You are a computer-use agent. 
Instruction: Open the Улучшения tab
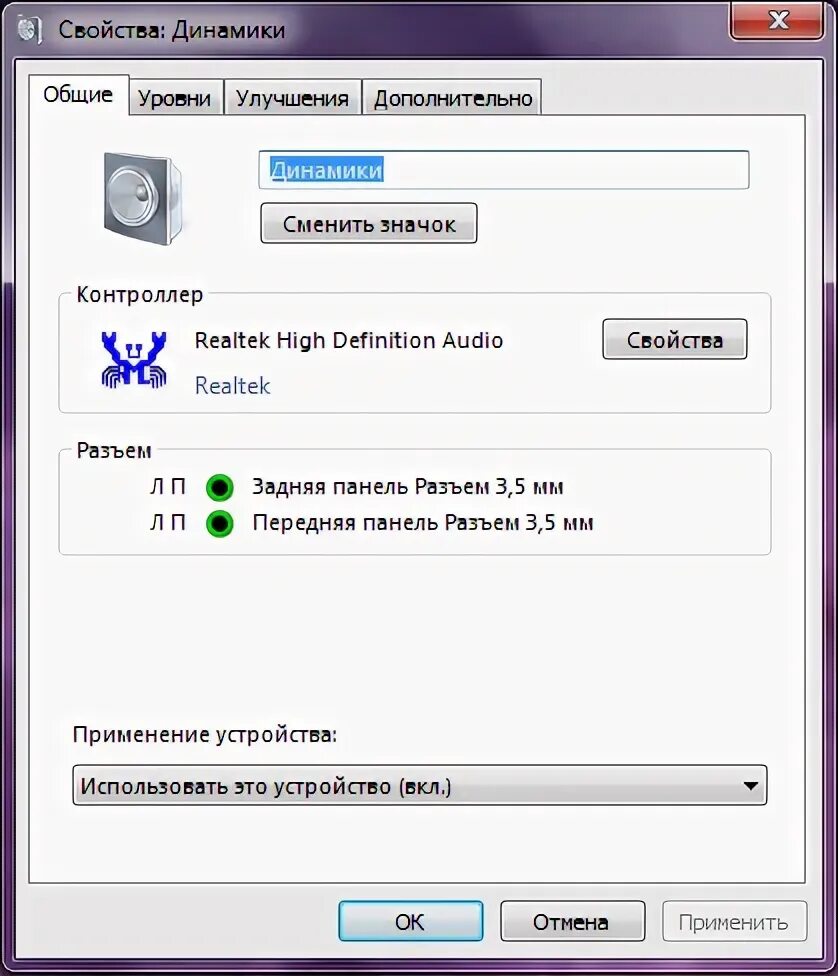(292, 98)
